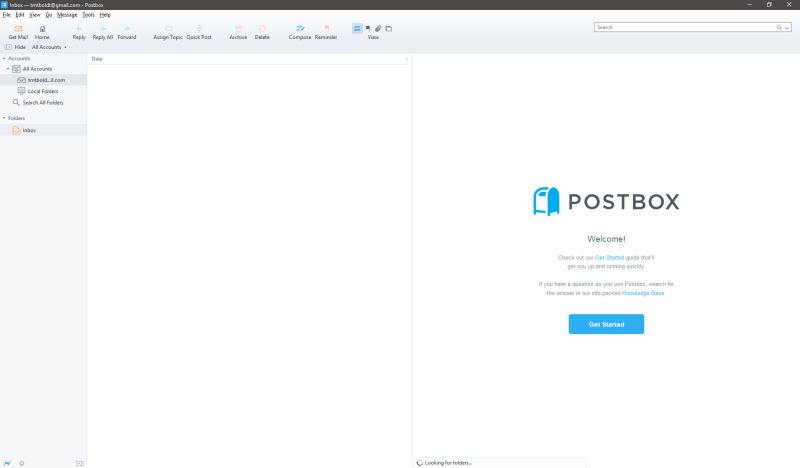Screen dimensions: 800x468
Task: Hide the folder pane with Hide button
Action: click(15, 47)
